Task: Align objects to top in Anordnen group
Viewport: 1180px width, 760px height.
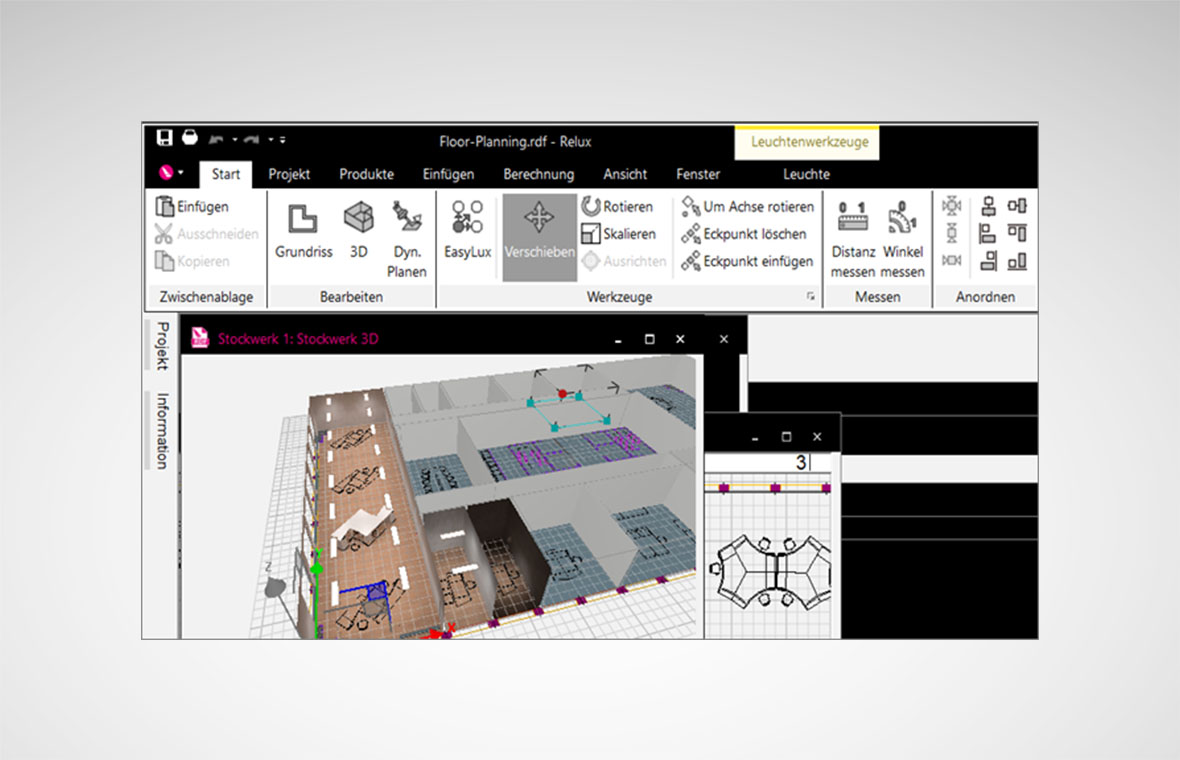Action: [x=1017, y=233]
